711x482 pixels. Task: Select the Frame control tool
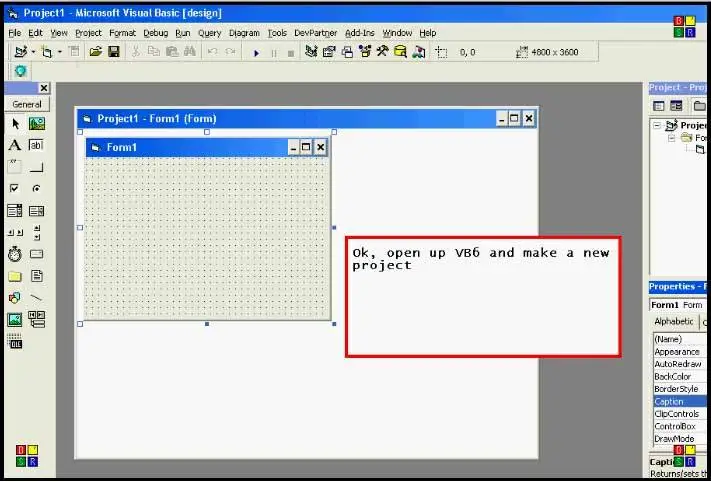pyautogui.click(x=15, y=167)
